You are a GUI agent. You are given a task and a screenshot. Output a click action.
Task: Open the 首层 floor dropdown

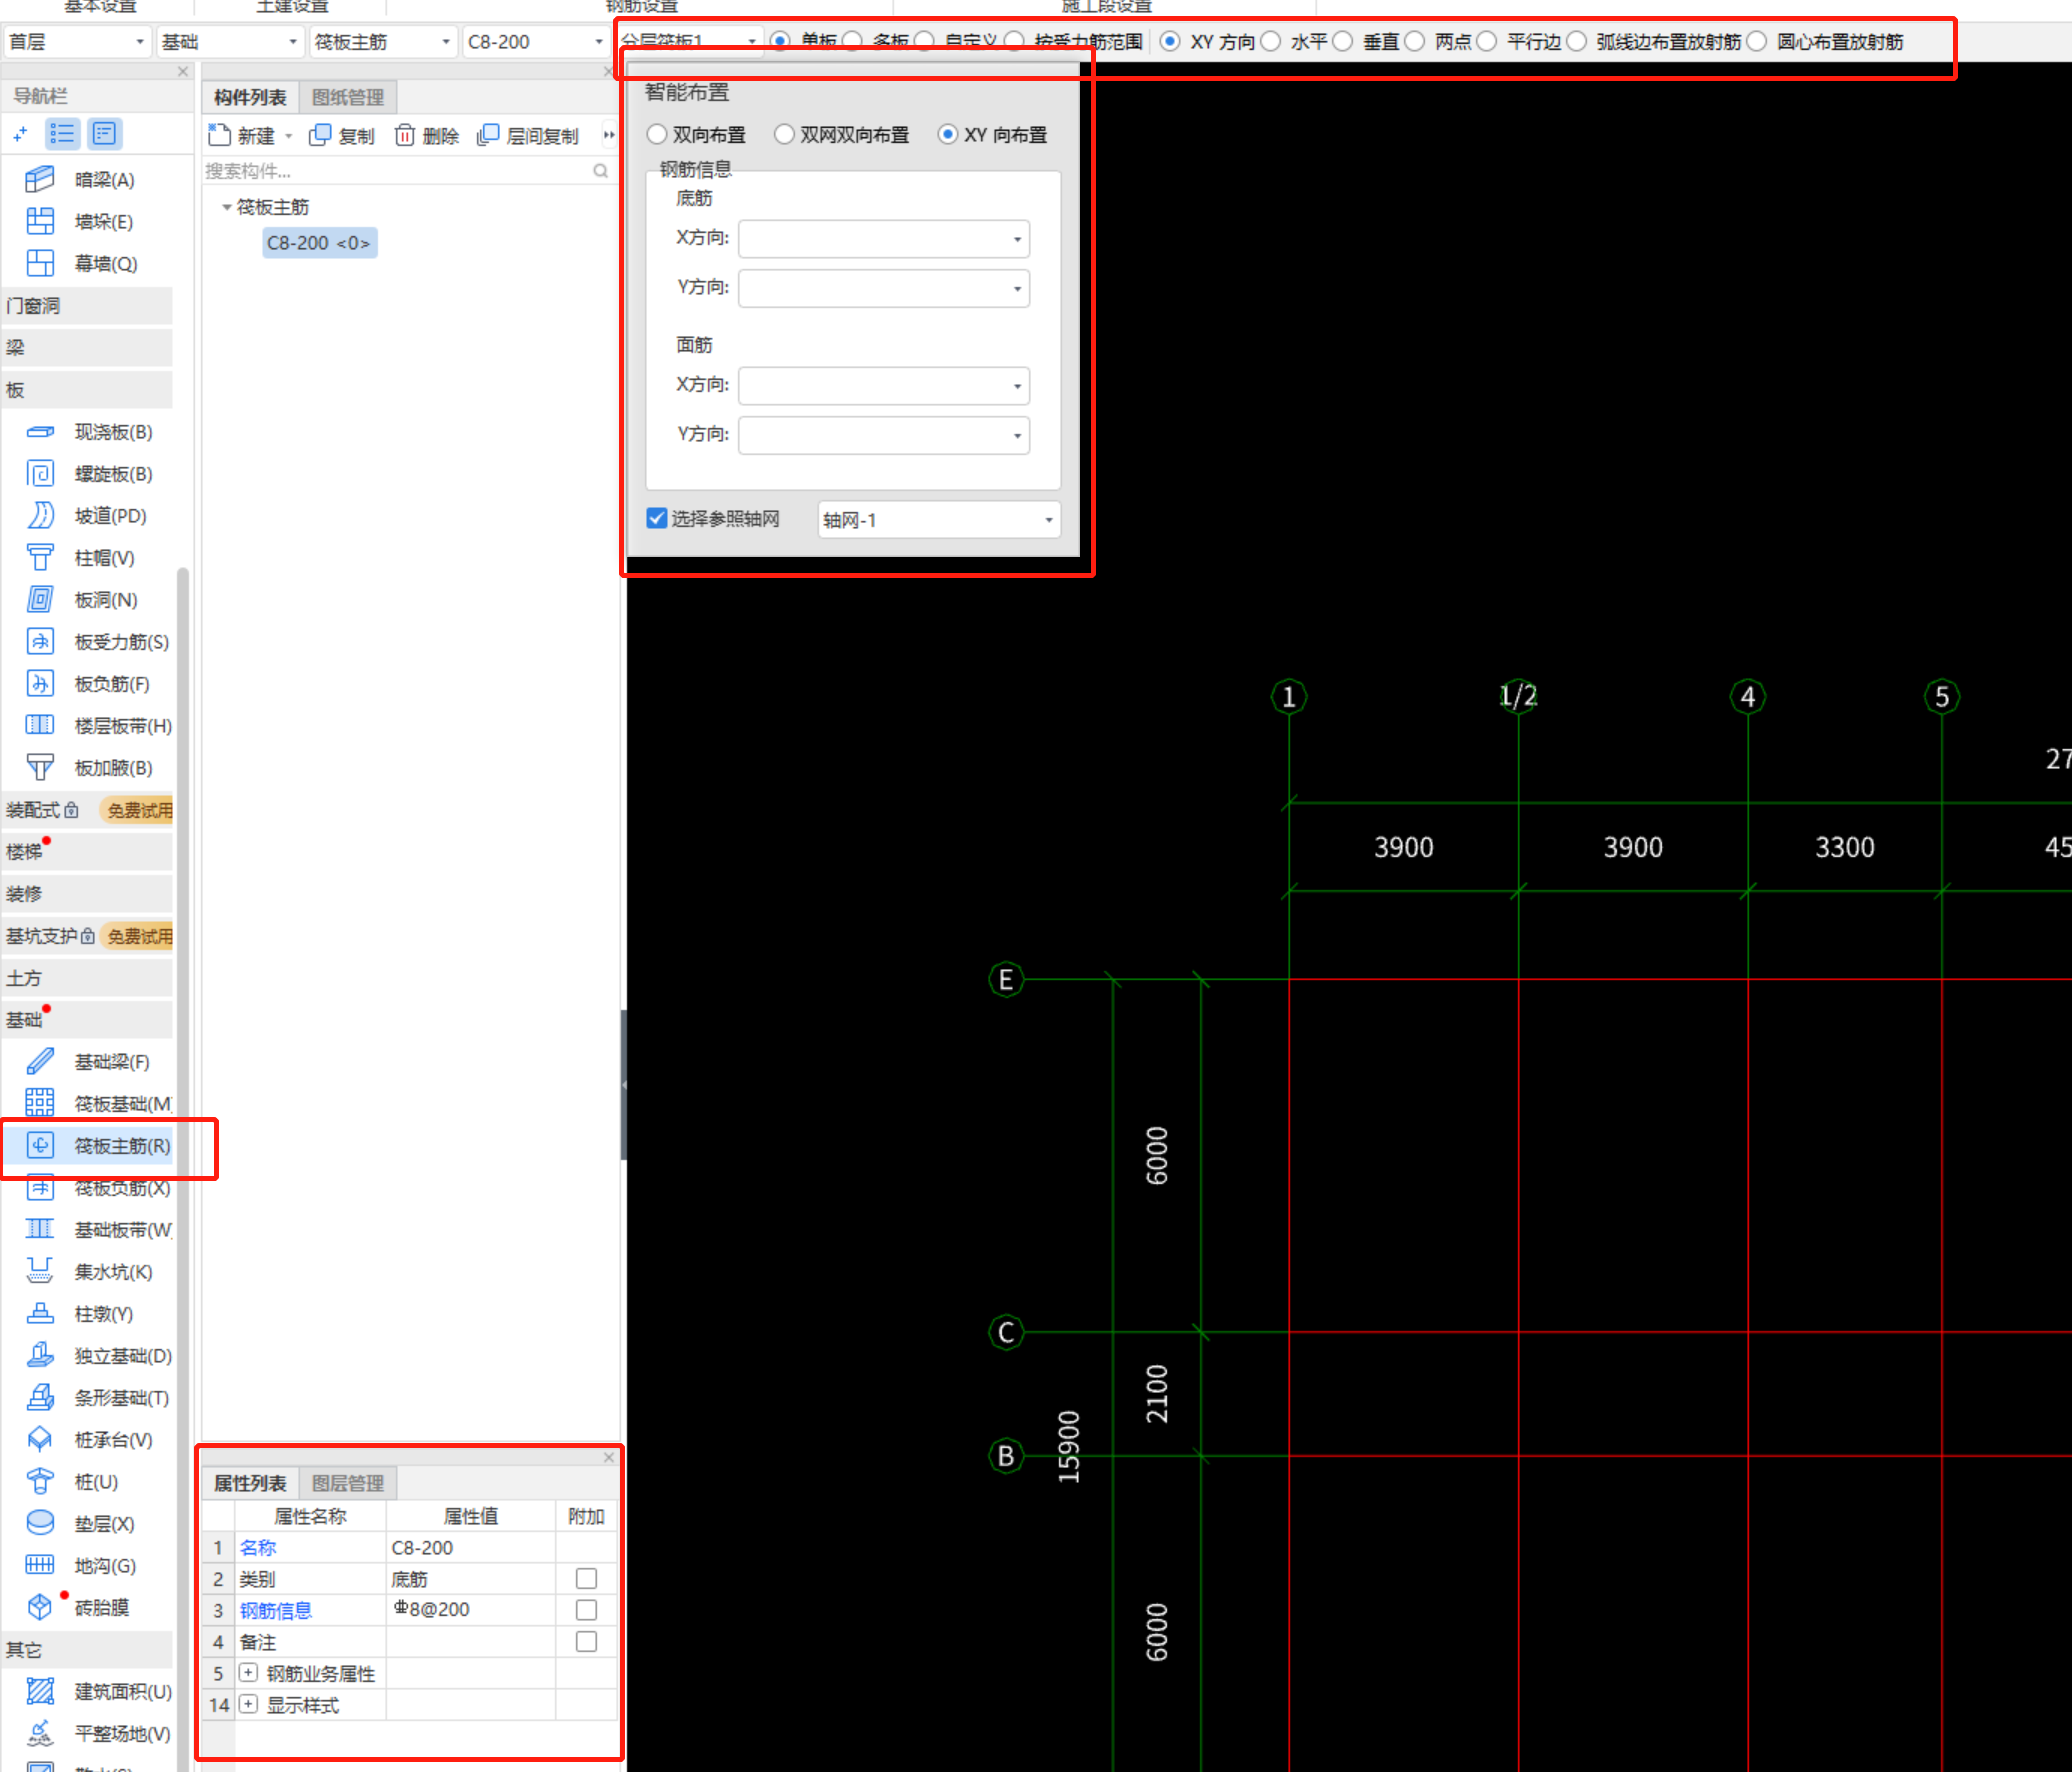(x=78, y=42)
